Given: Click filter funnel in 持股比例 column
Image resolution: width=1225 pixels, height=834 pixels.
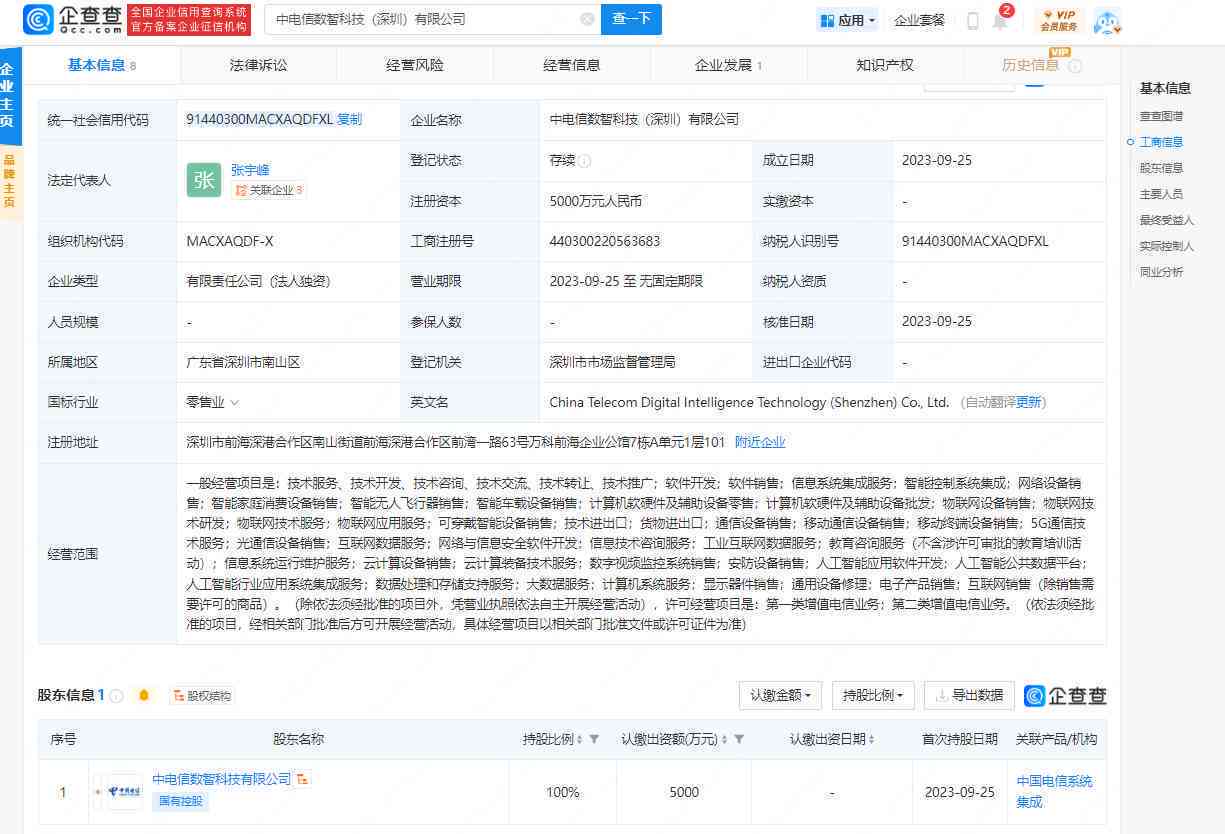Looking at the screenshot, I should click(594, 739).
